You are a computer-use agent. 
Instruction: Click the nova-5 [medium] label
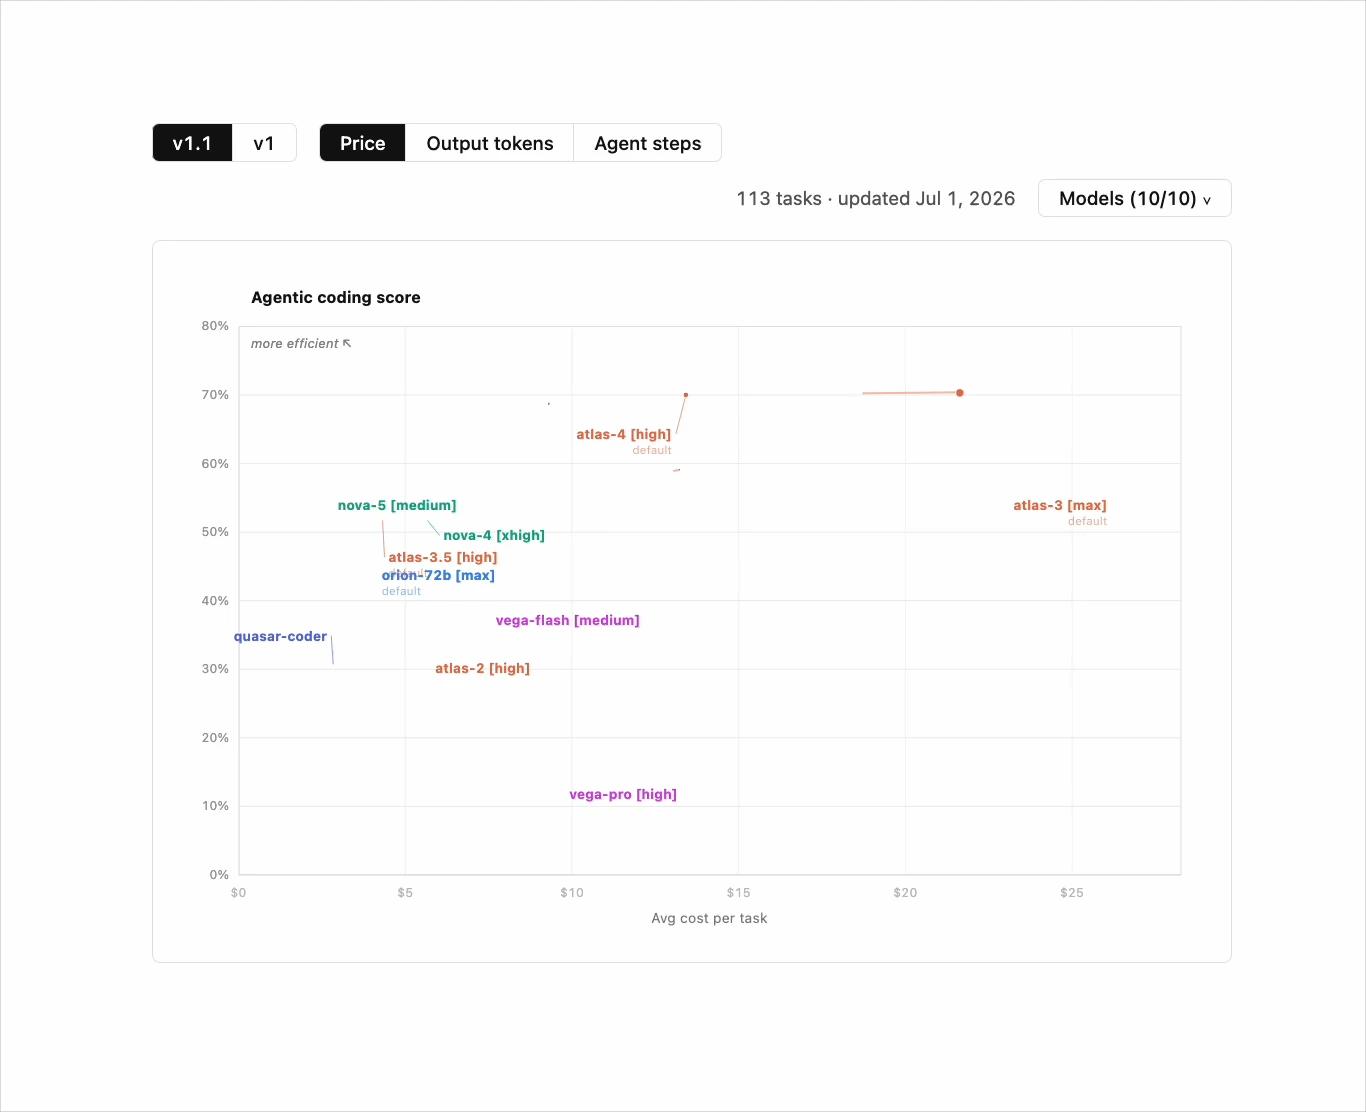397,505
